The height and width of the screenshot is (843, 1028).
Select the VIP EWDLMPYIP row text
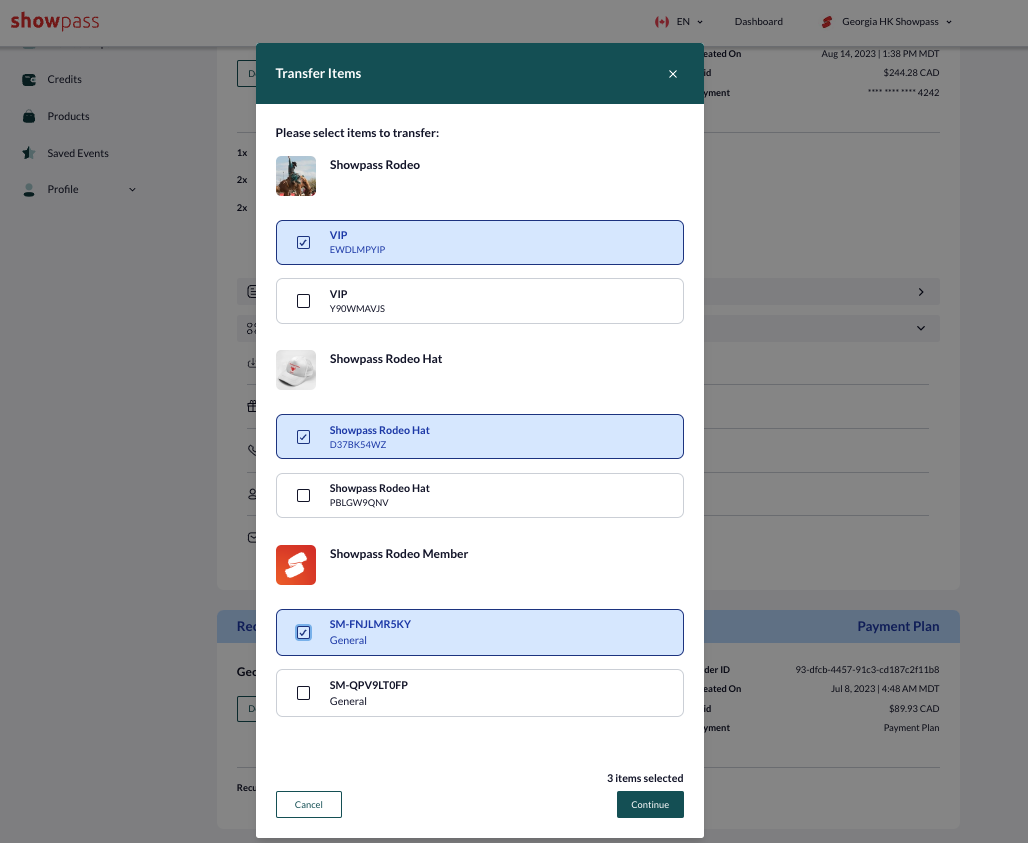pyautogui.click(x=357, y=242)
